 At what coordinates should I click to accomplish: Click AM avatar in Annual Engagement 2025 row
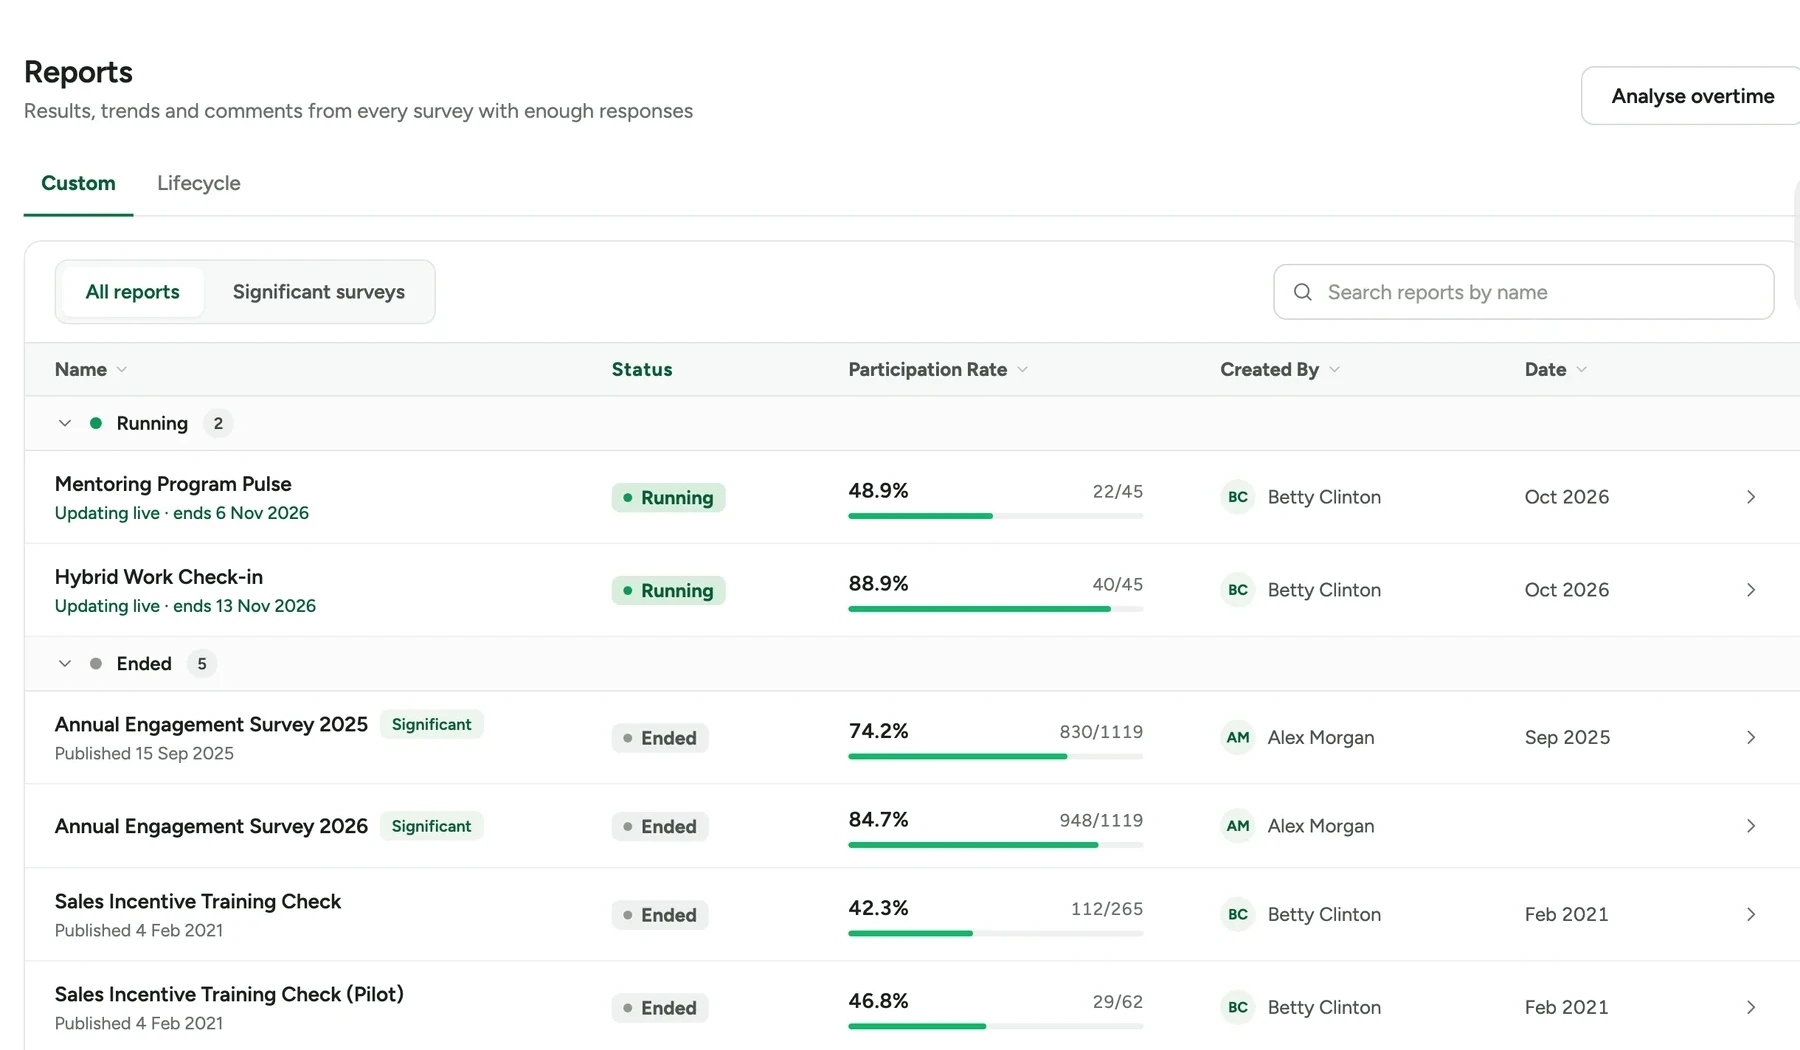point(1238,737)
